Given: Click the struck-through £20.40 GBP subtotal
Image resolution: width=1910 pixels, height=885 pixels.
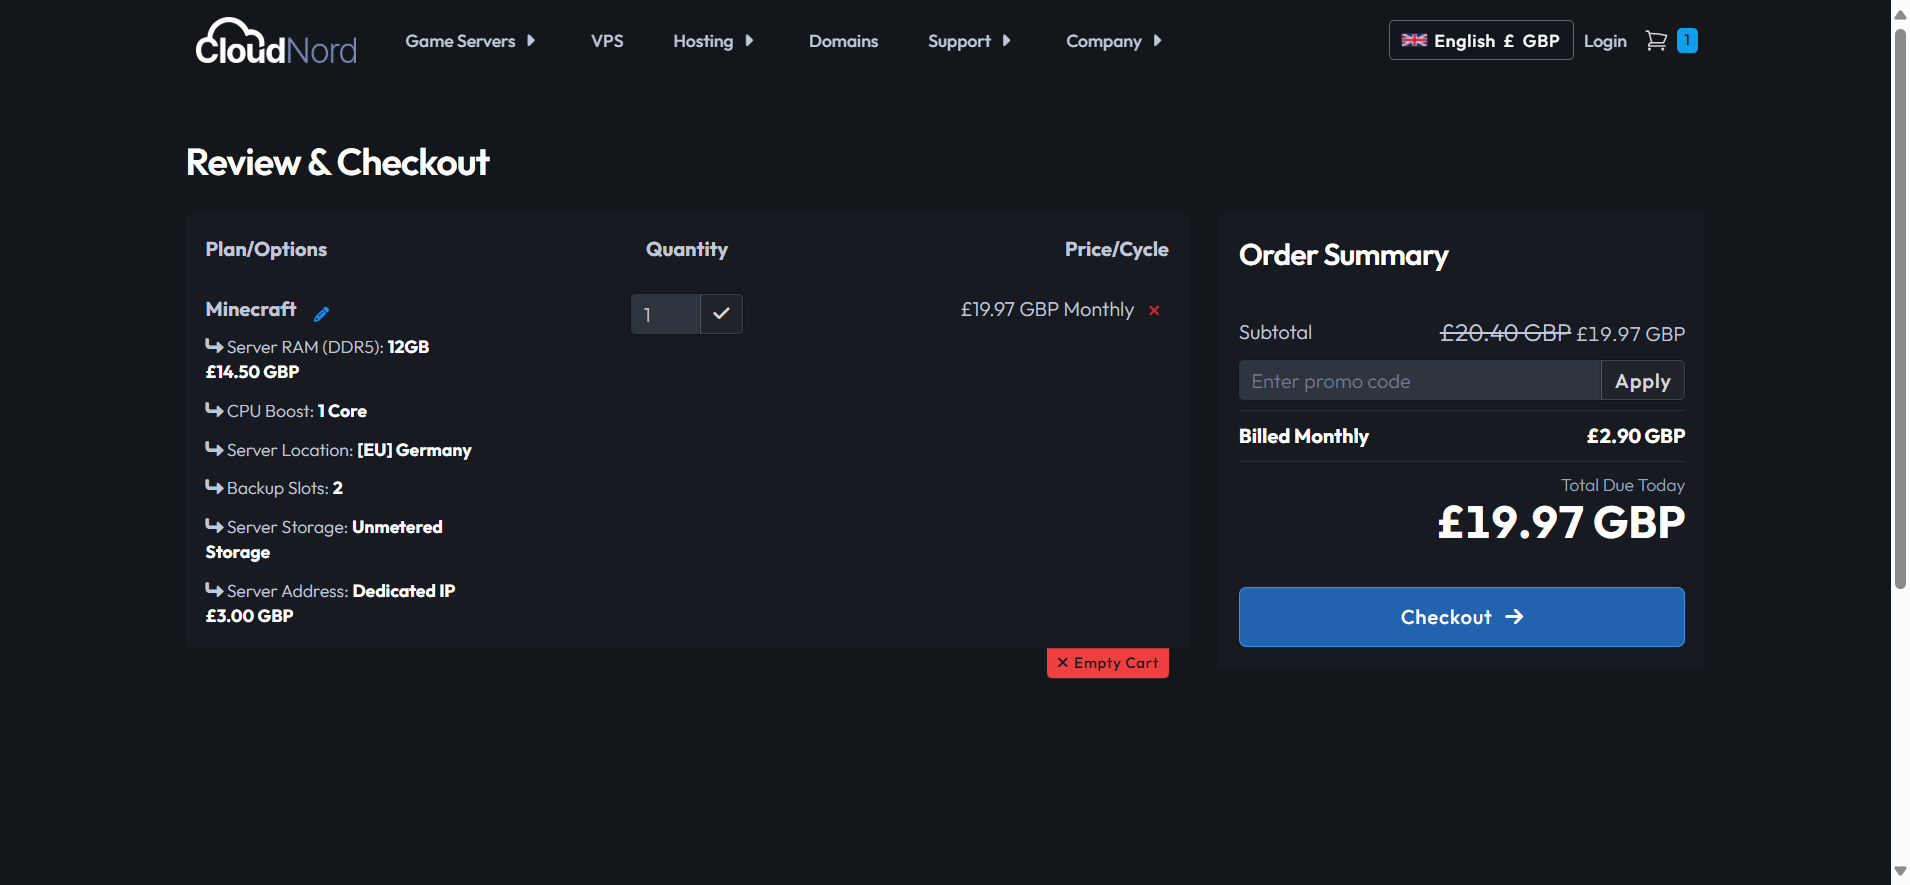Looking at the screenshot, I should tap(1505, 333).
